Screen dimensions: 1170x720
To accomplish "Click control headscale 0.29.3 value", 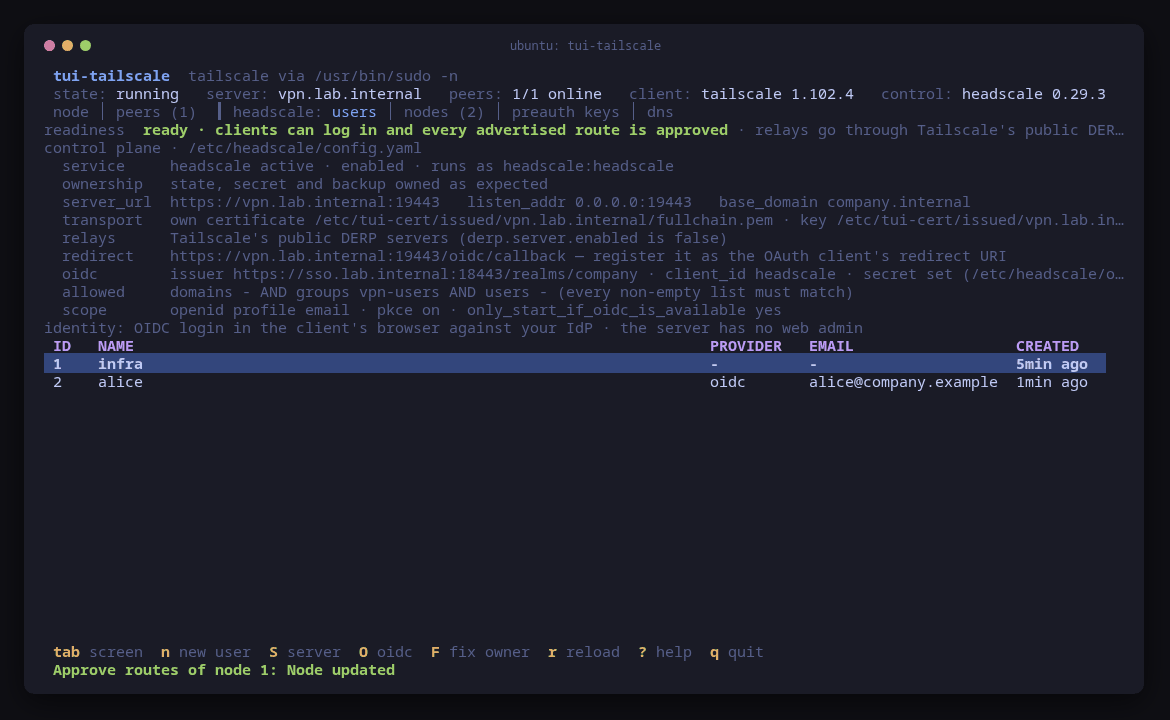I will 1033,94.
